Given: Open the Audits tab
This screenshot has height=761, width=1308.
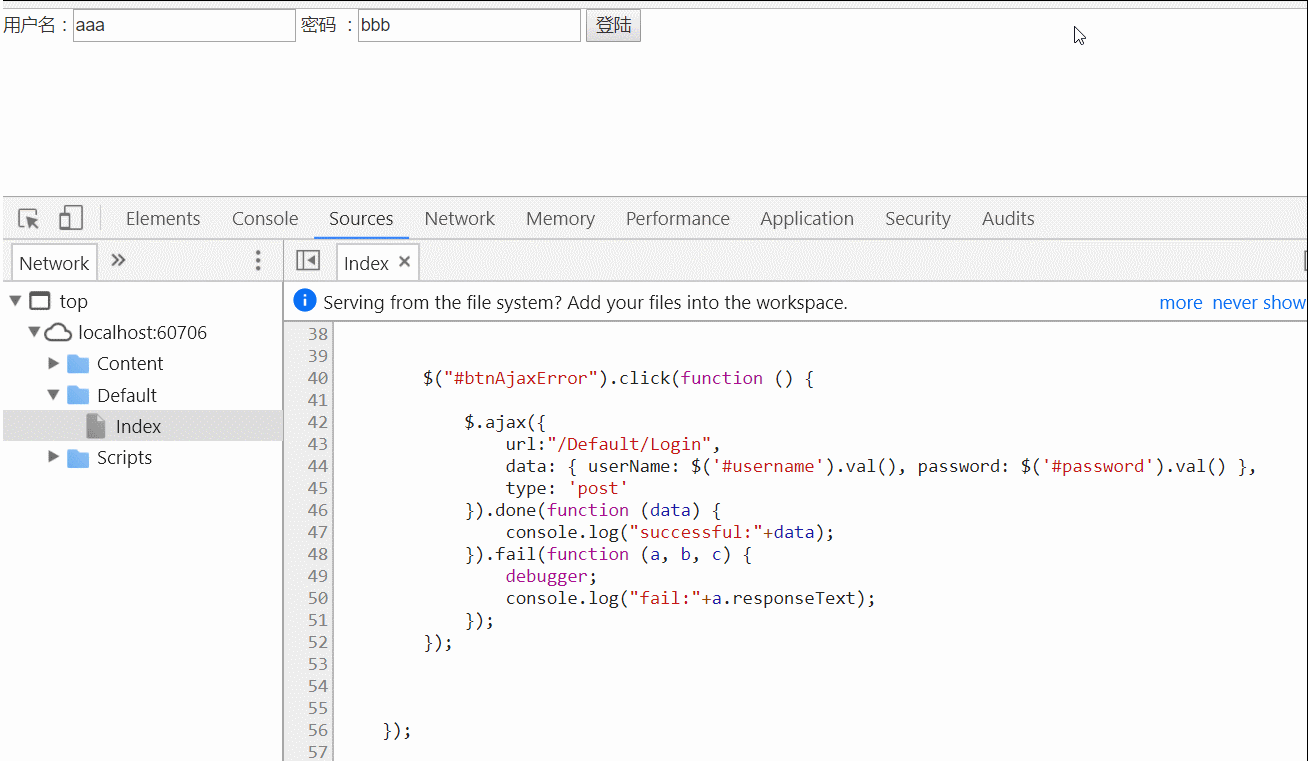Looking at the screenshot, I should [x=1008, y=219].
